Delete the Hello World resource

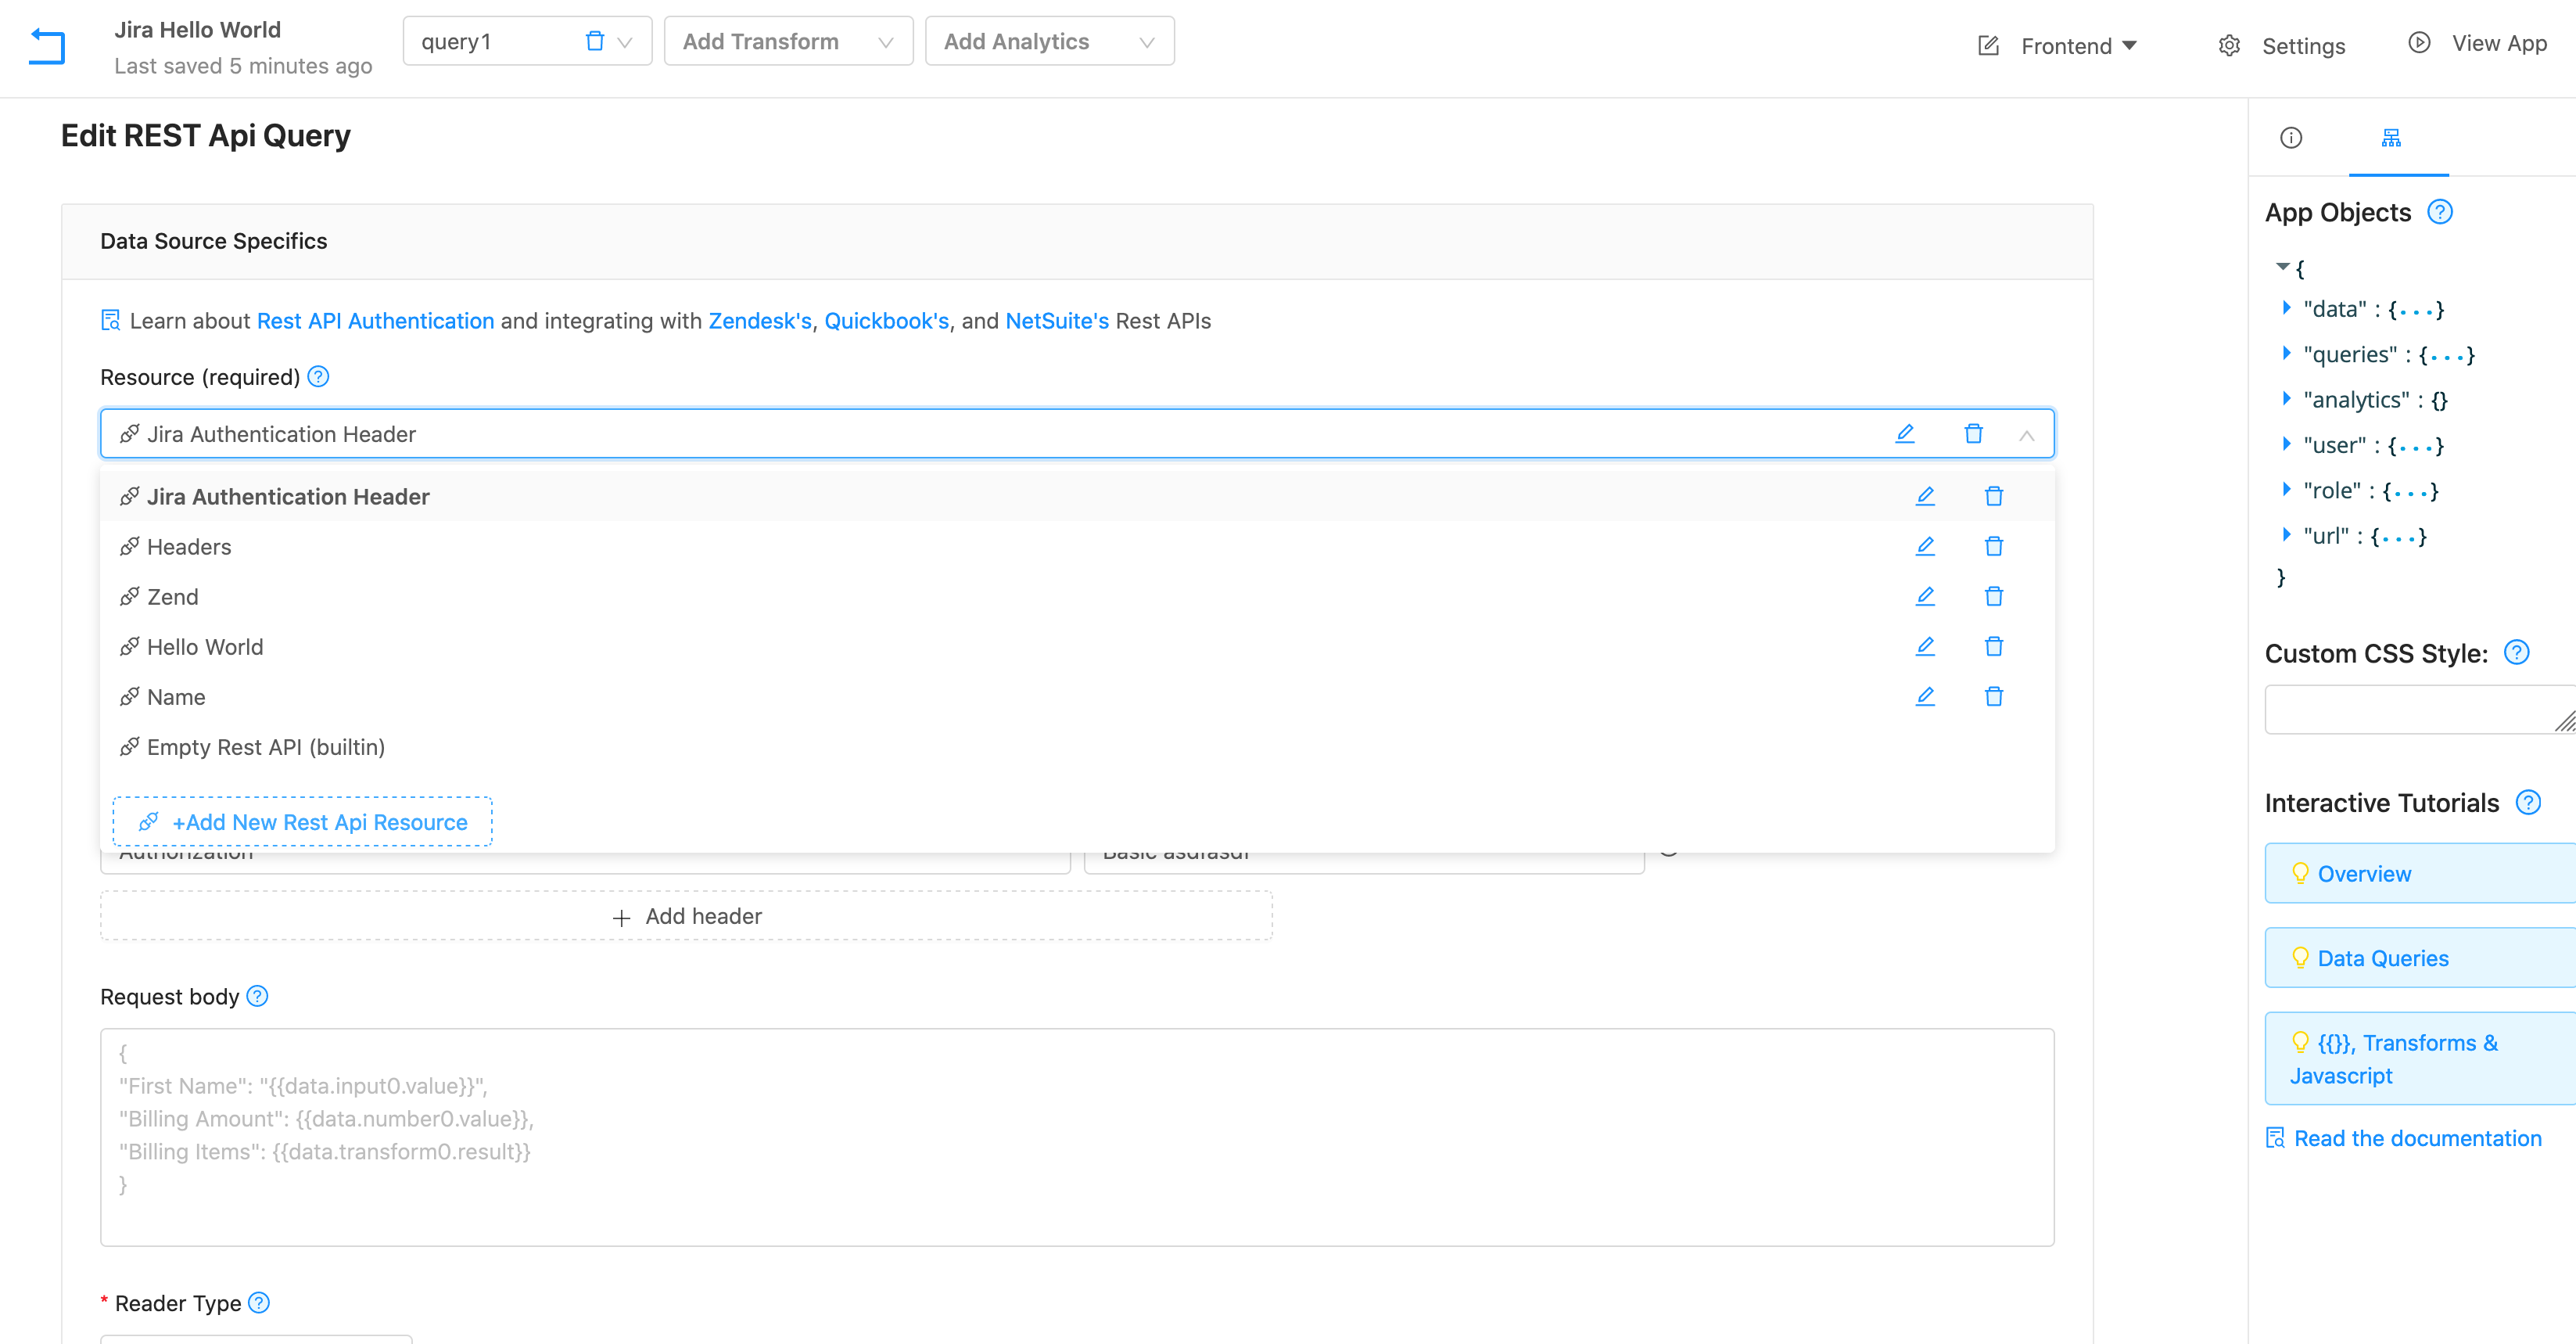pos(1994,646)
